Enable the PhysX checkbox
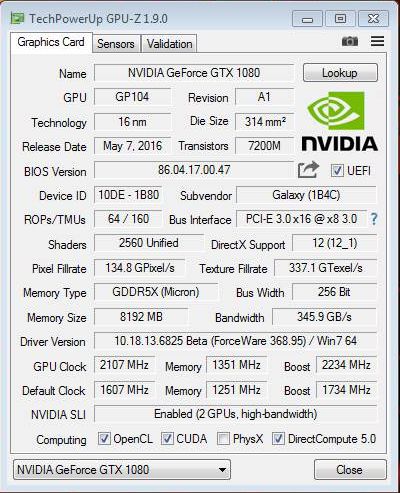This screenshot has width=400, height=493. click(x=223, y=438)
